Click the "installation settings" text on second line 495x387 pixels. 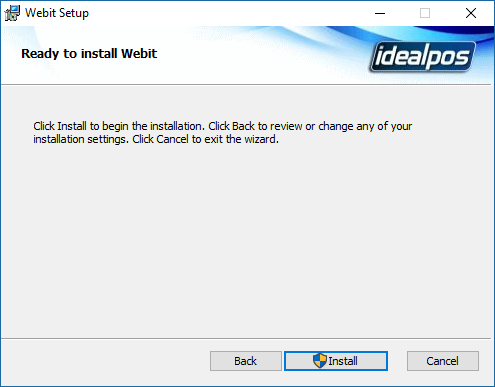[80, 139]
